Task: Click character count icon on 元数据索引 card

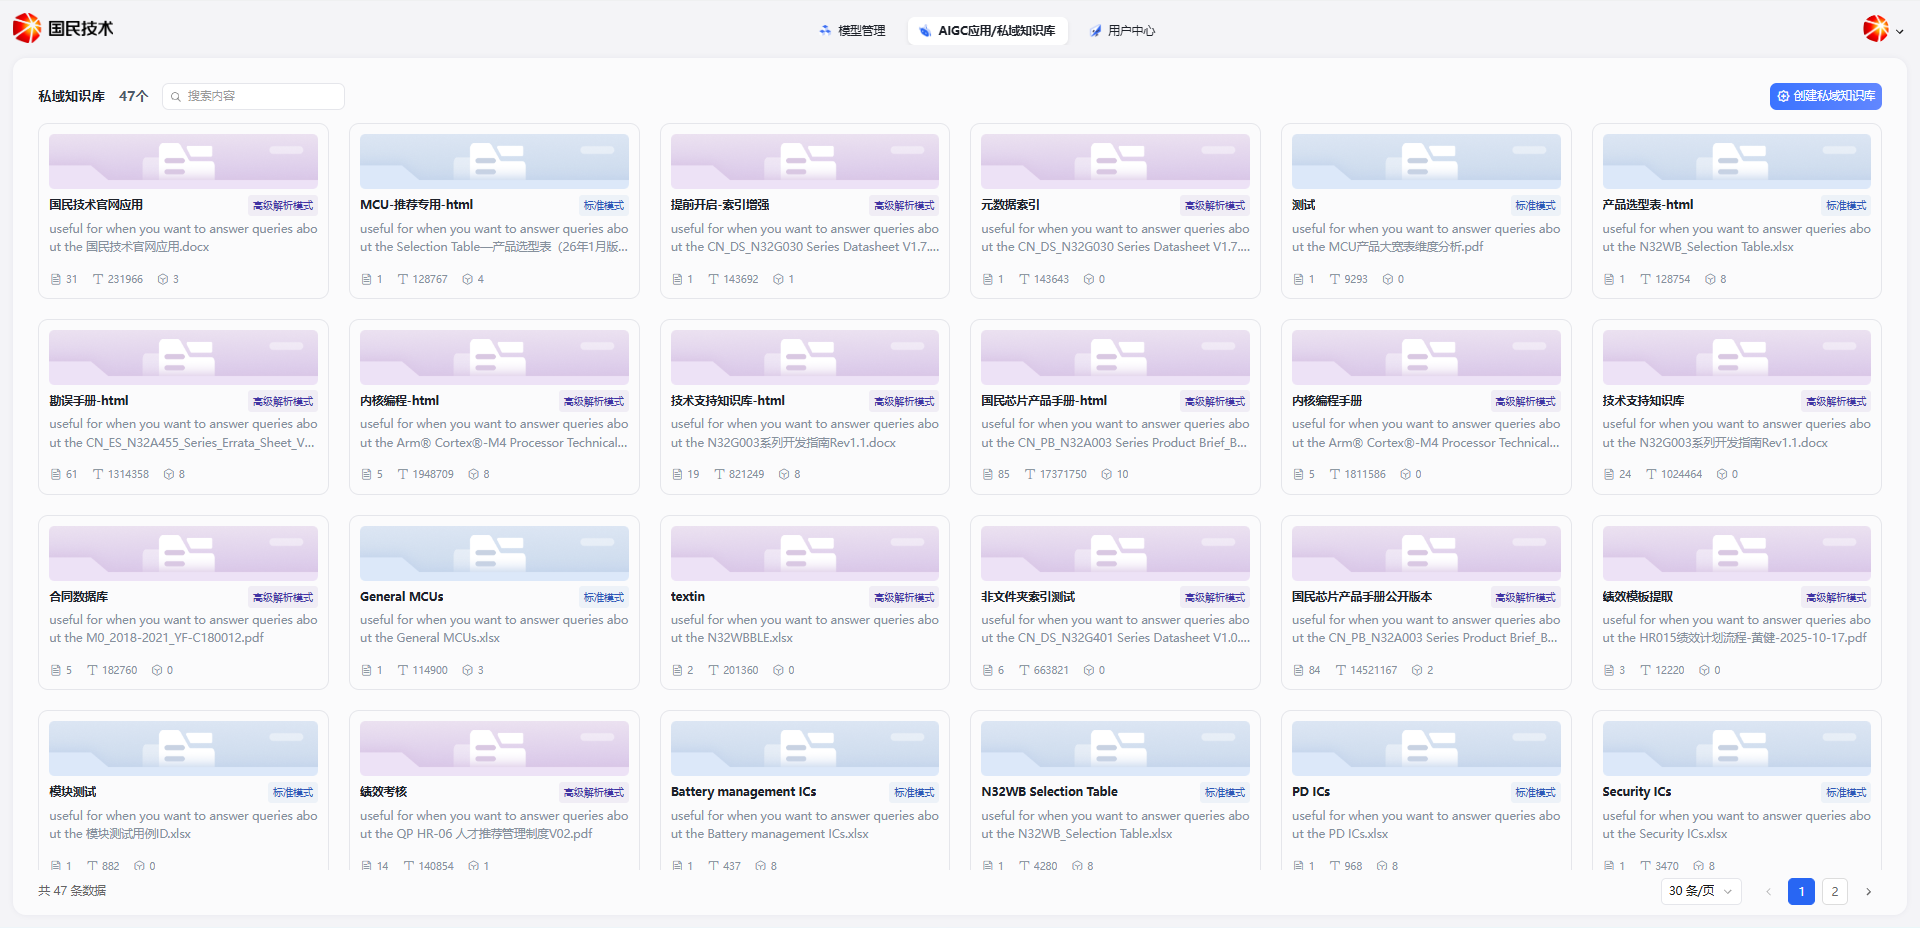Action: pos(1024,279)
